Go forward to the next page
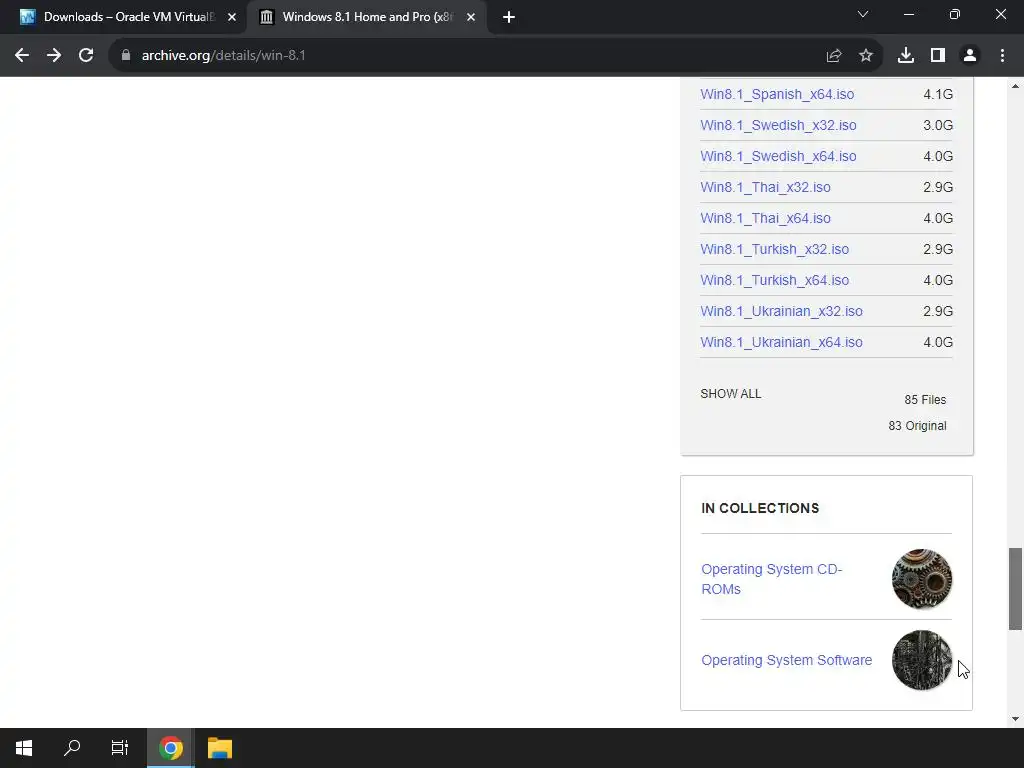This screenshot has width=1024, height=768. (54, 56)
